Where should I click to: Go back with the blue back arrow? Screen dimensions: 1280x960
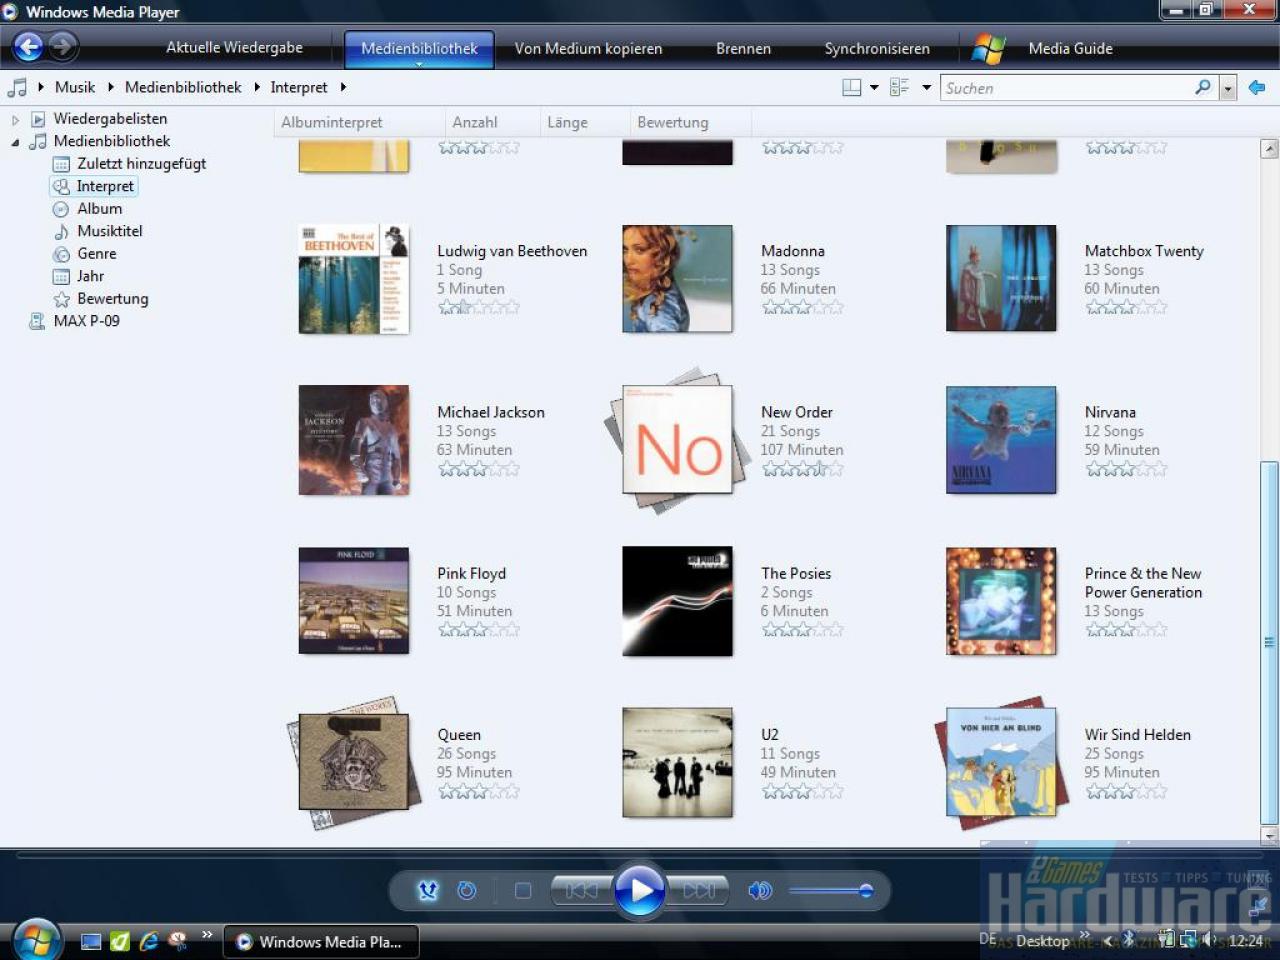tap(29, 46)
